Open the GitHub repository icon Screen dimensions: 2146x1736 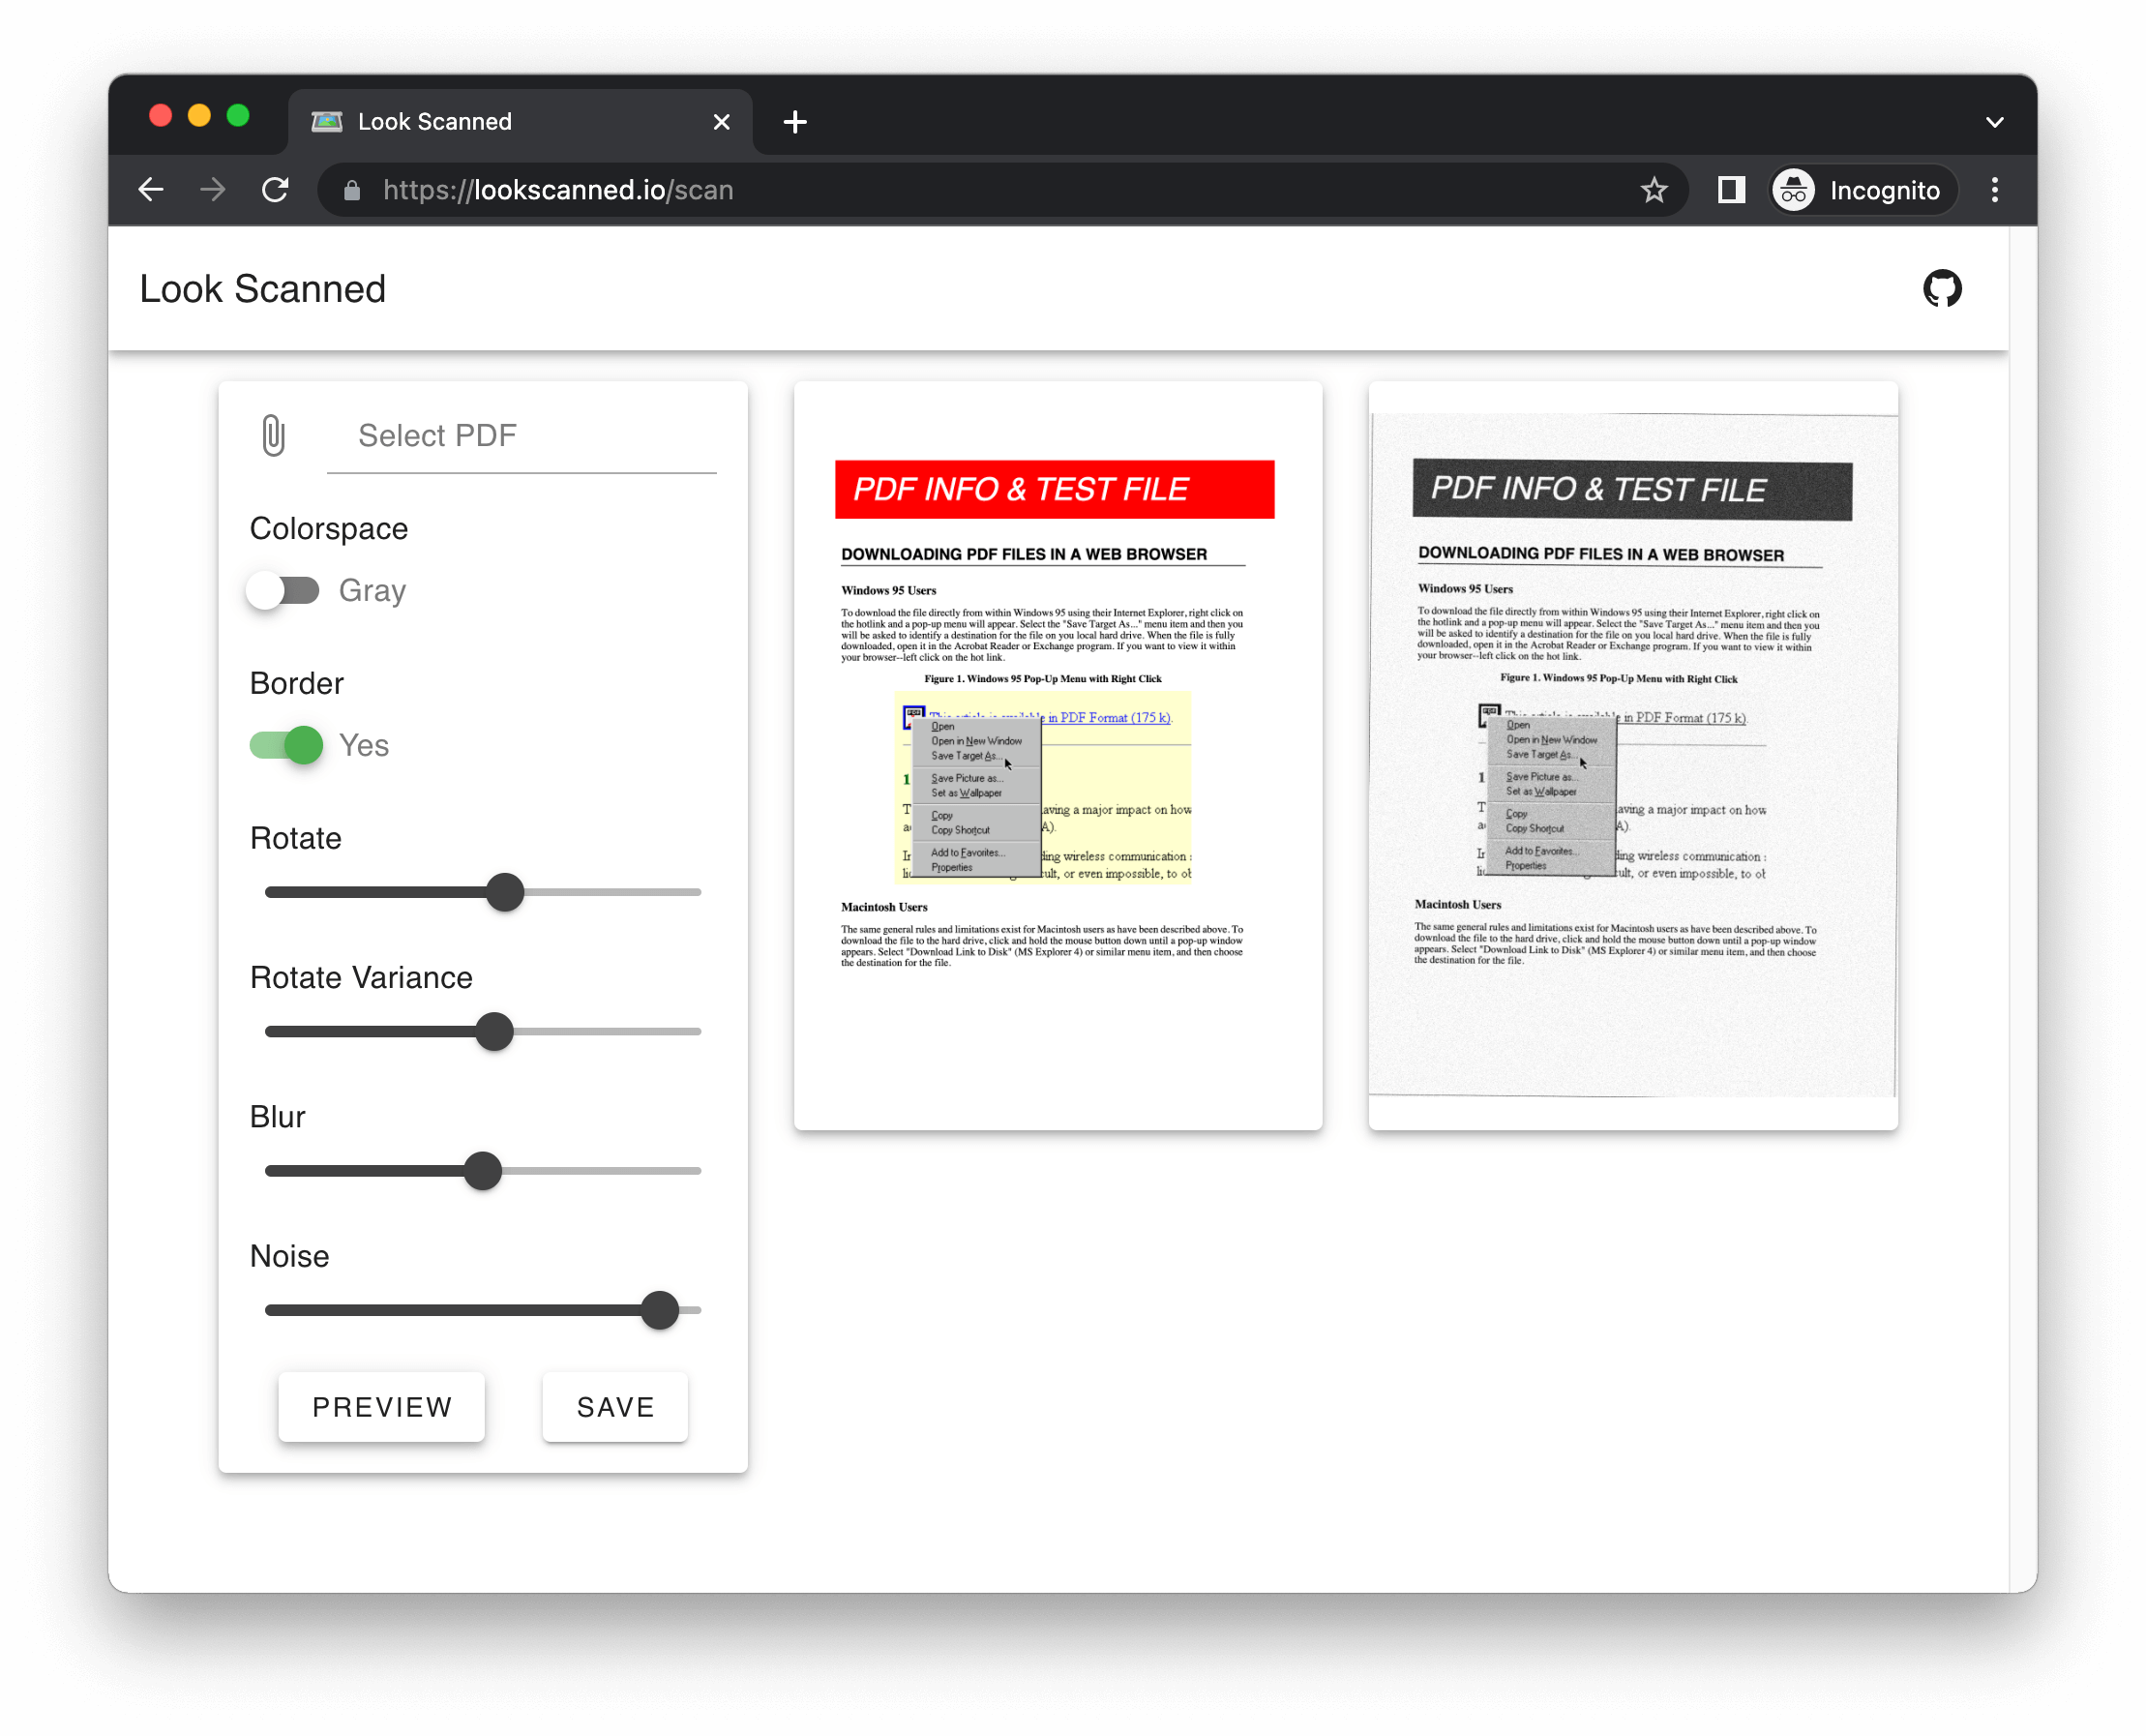tap(1941, 289)
